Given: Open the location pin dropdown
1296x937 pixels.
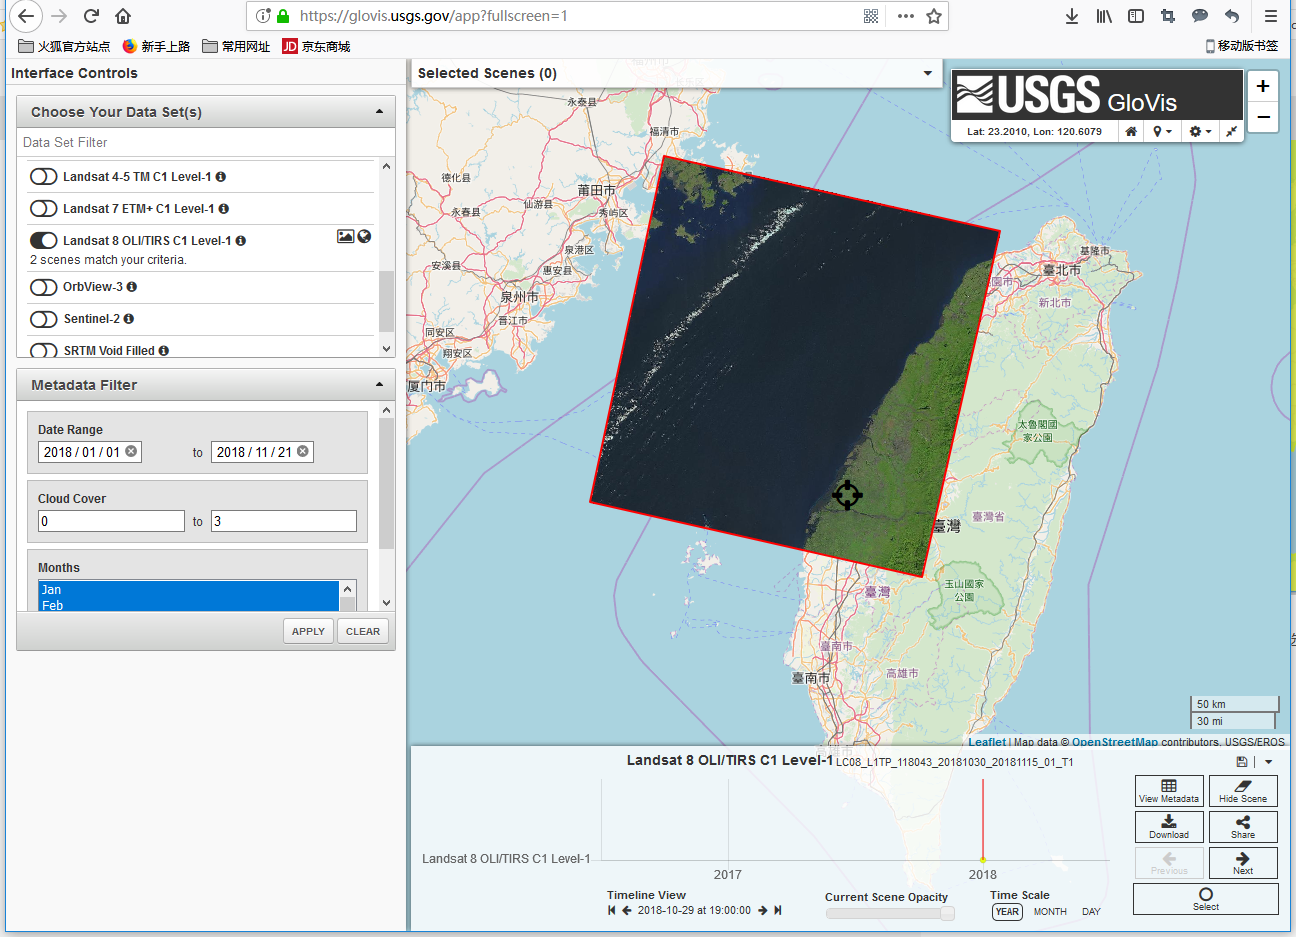Looking at the screenshot, I should tap(1163, 131).
